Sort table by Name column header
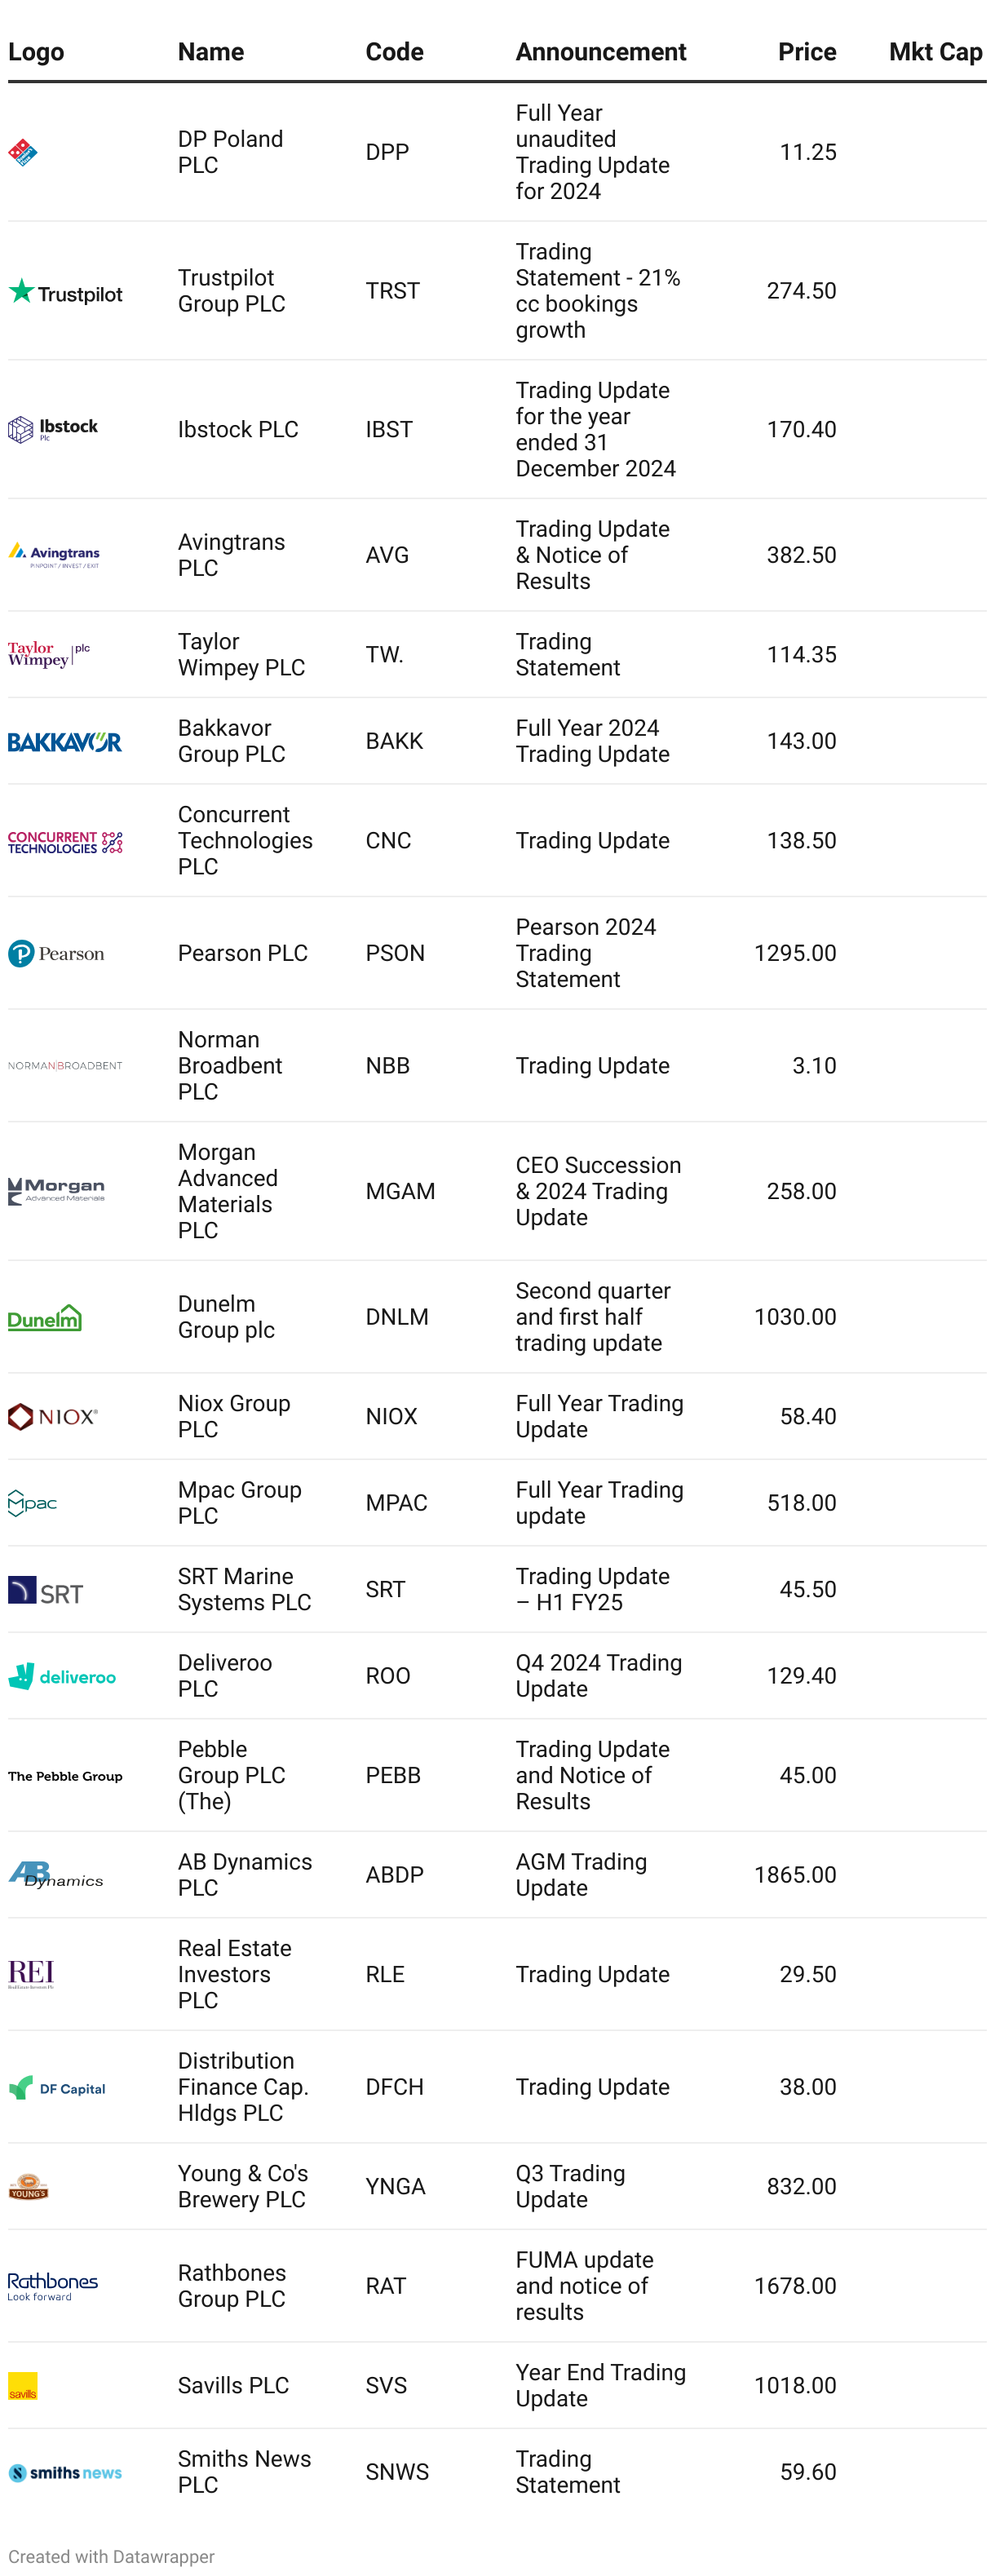This screenshot has height=2576, width=995. pos(211,52)
